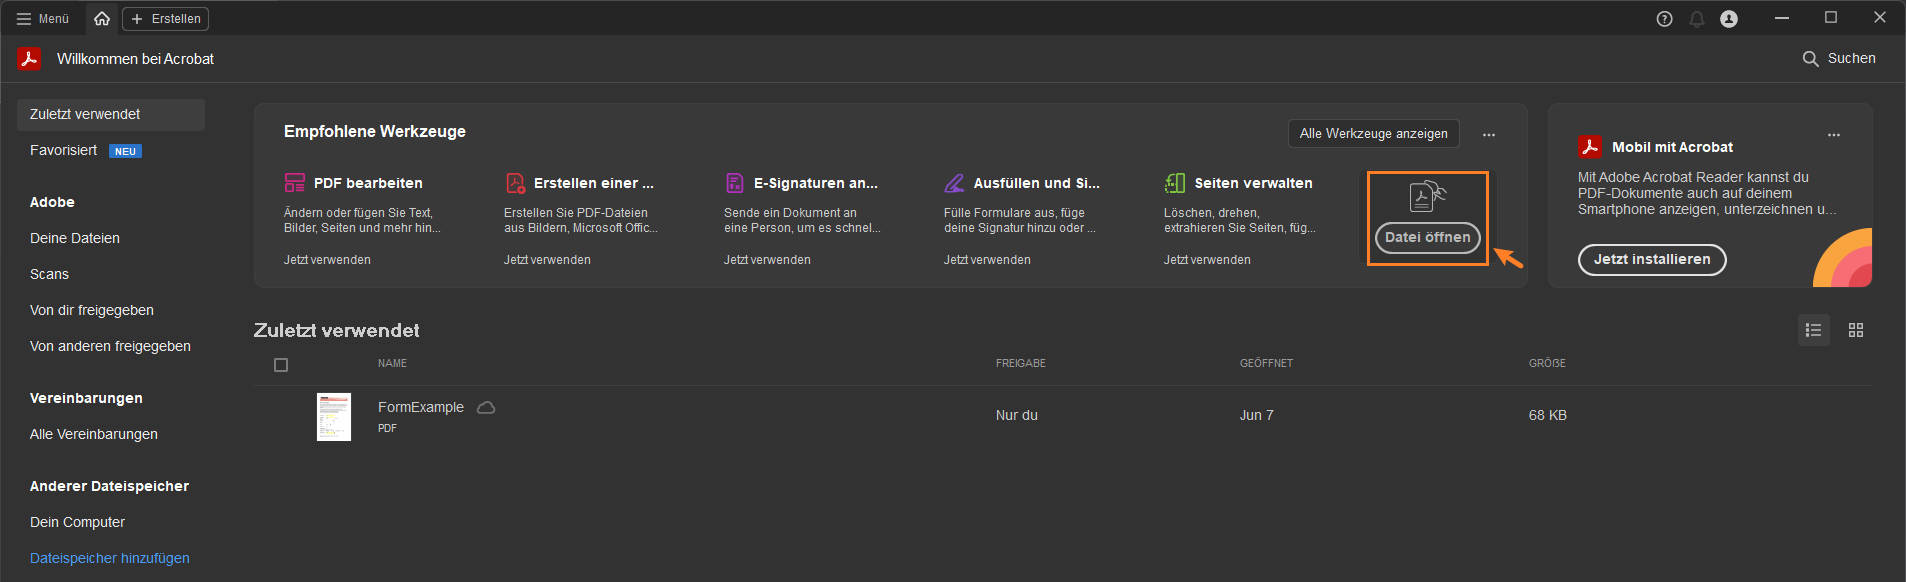The width and height of the screenshot is (1906, 582).
Task: Click the Jetzt installieren button
Action: [1652, 259]
